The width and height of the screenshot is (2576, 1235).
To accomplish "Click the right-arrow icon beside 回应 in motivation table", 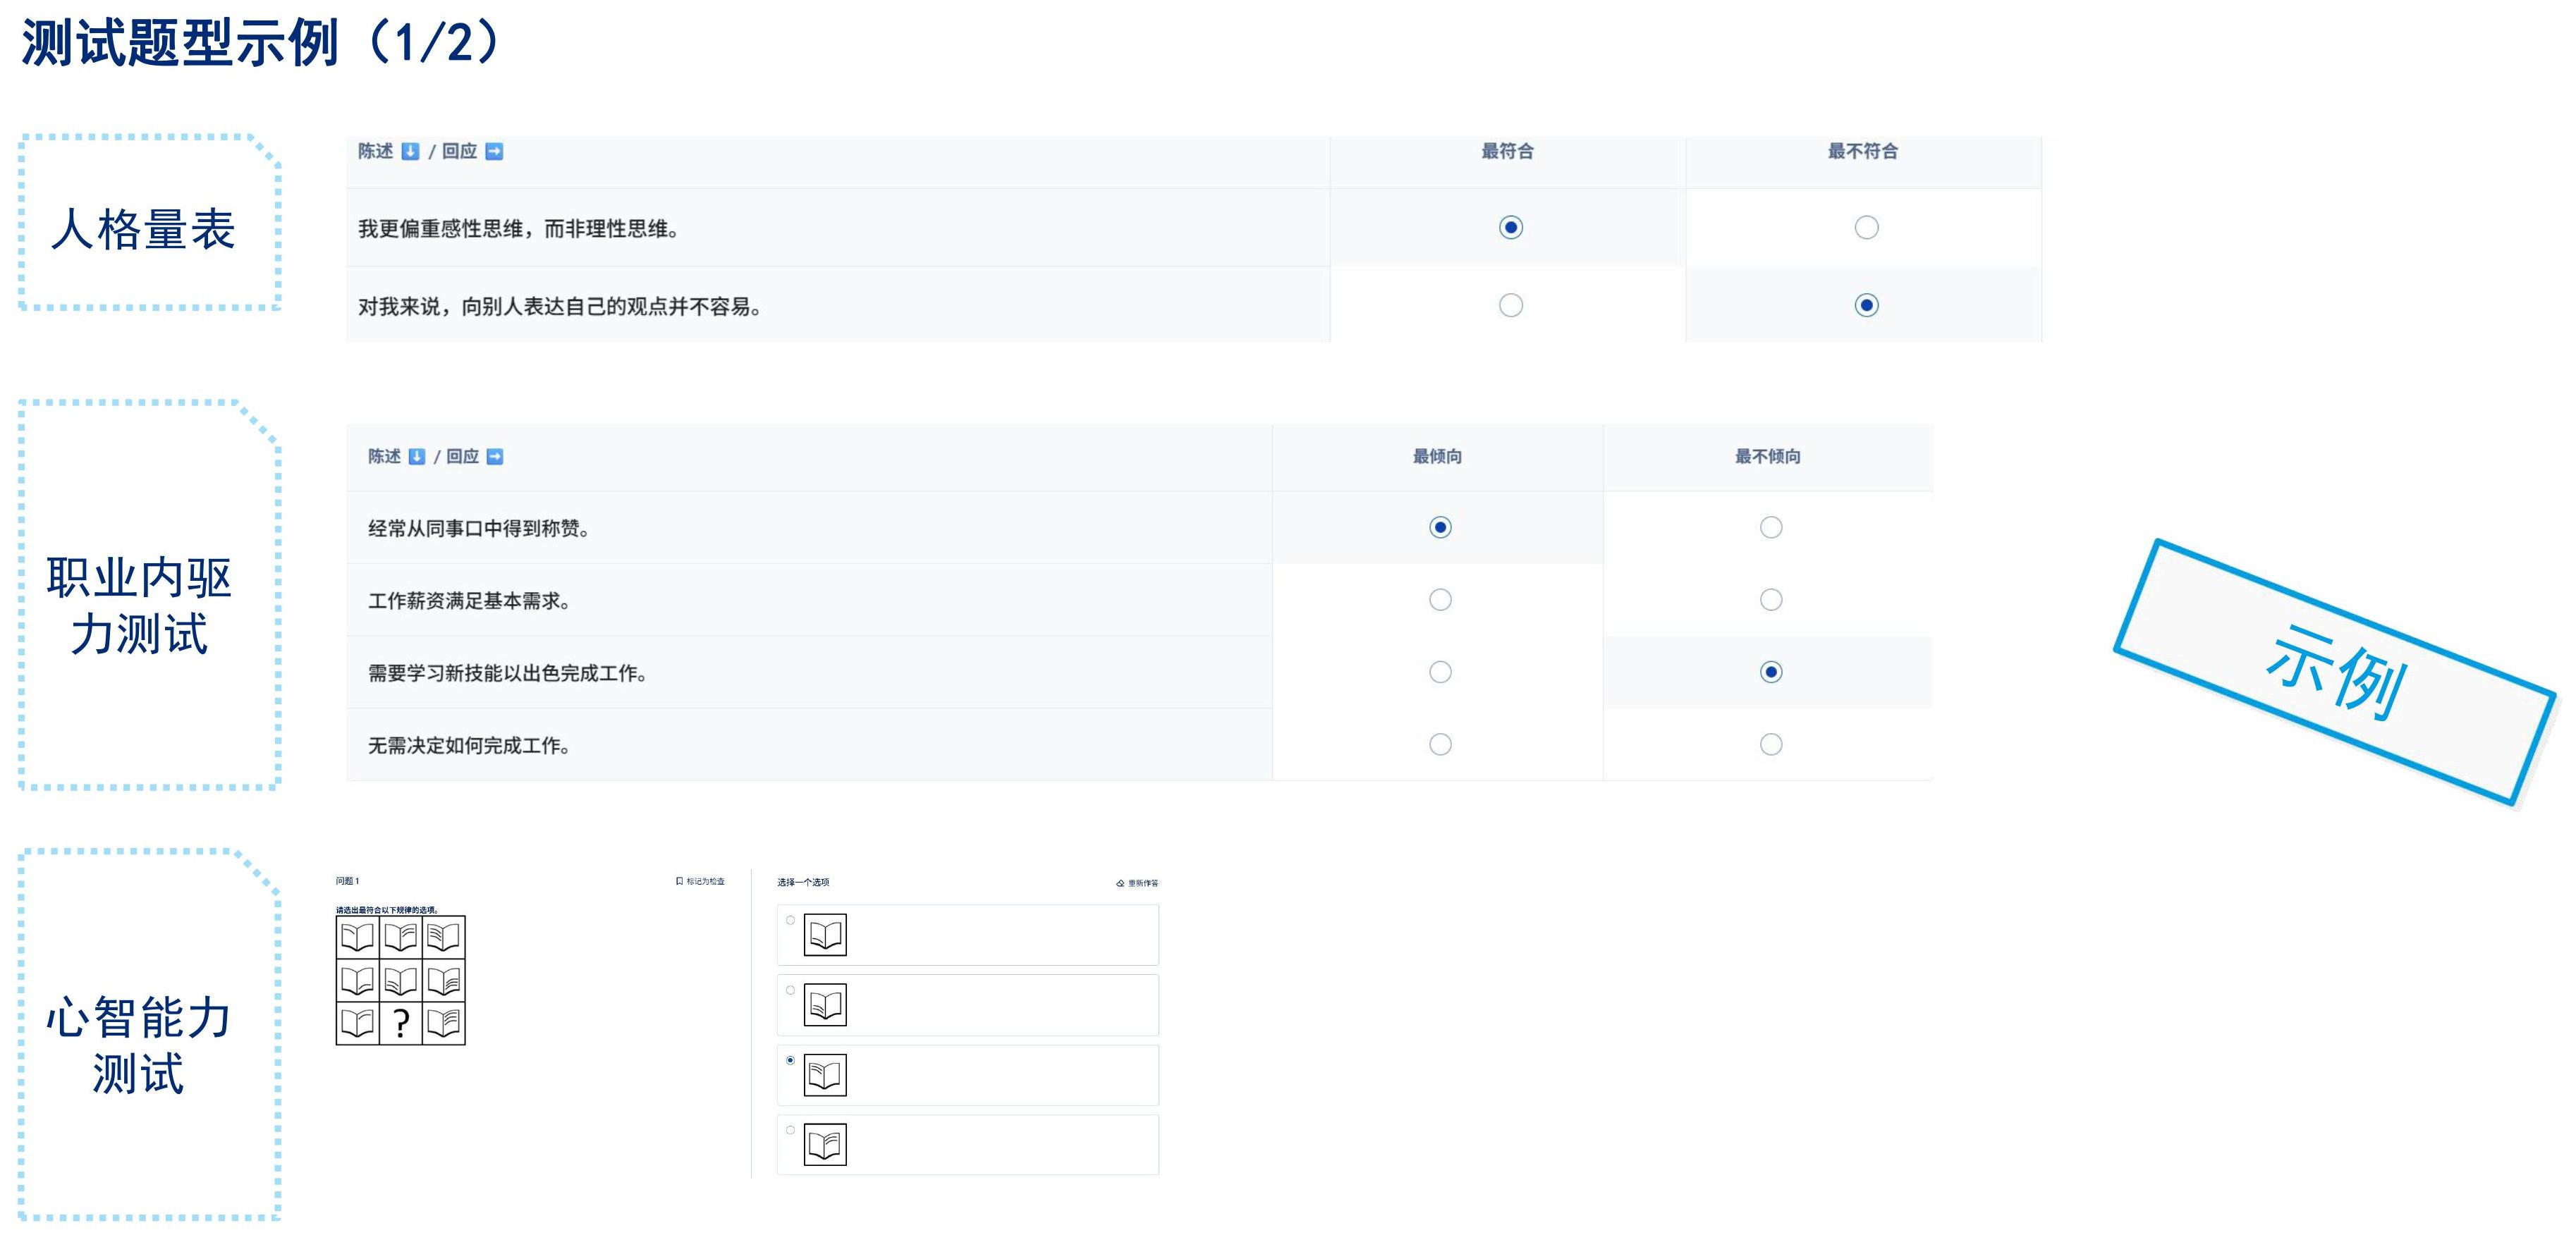I will point(495,456).
